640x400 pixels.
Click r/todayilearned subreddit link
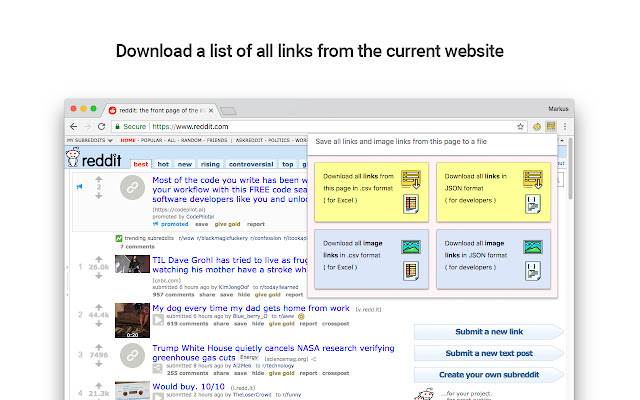(279, 287)
